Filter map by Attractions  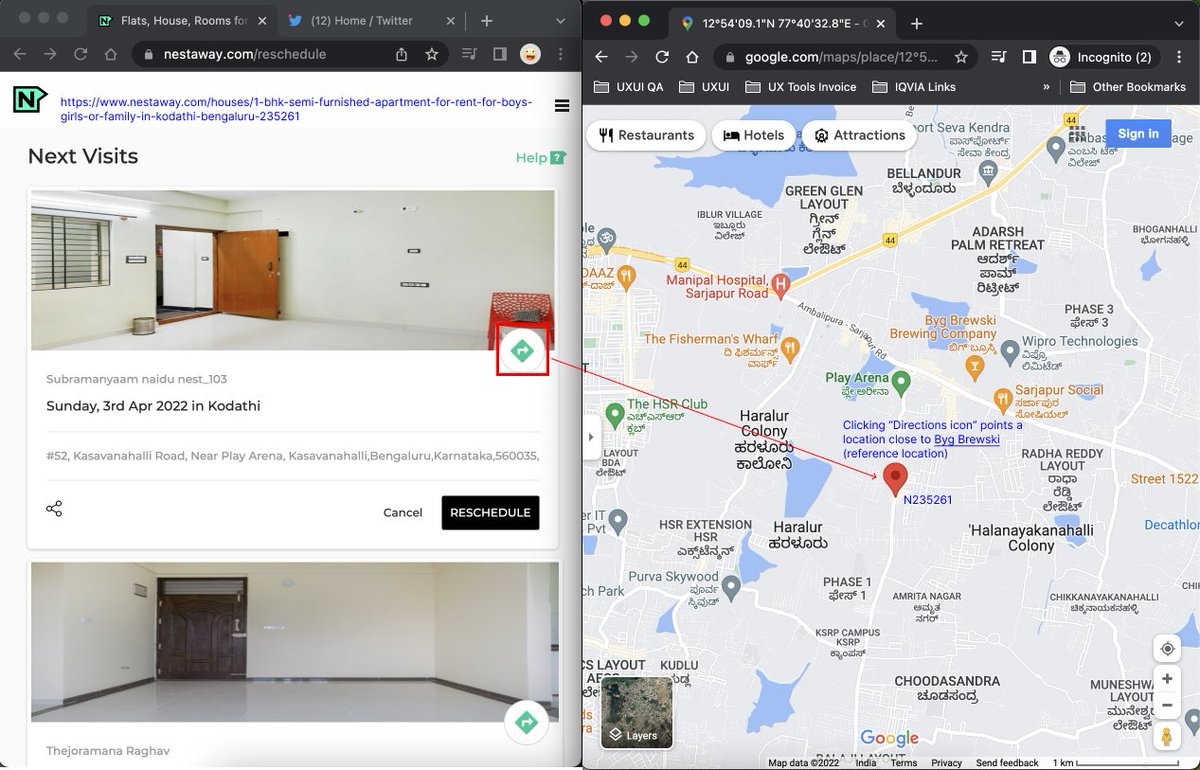(x=859, y=135)
